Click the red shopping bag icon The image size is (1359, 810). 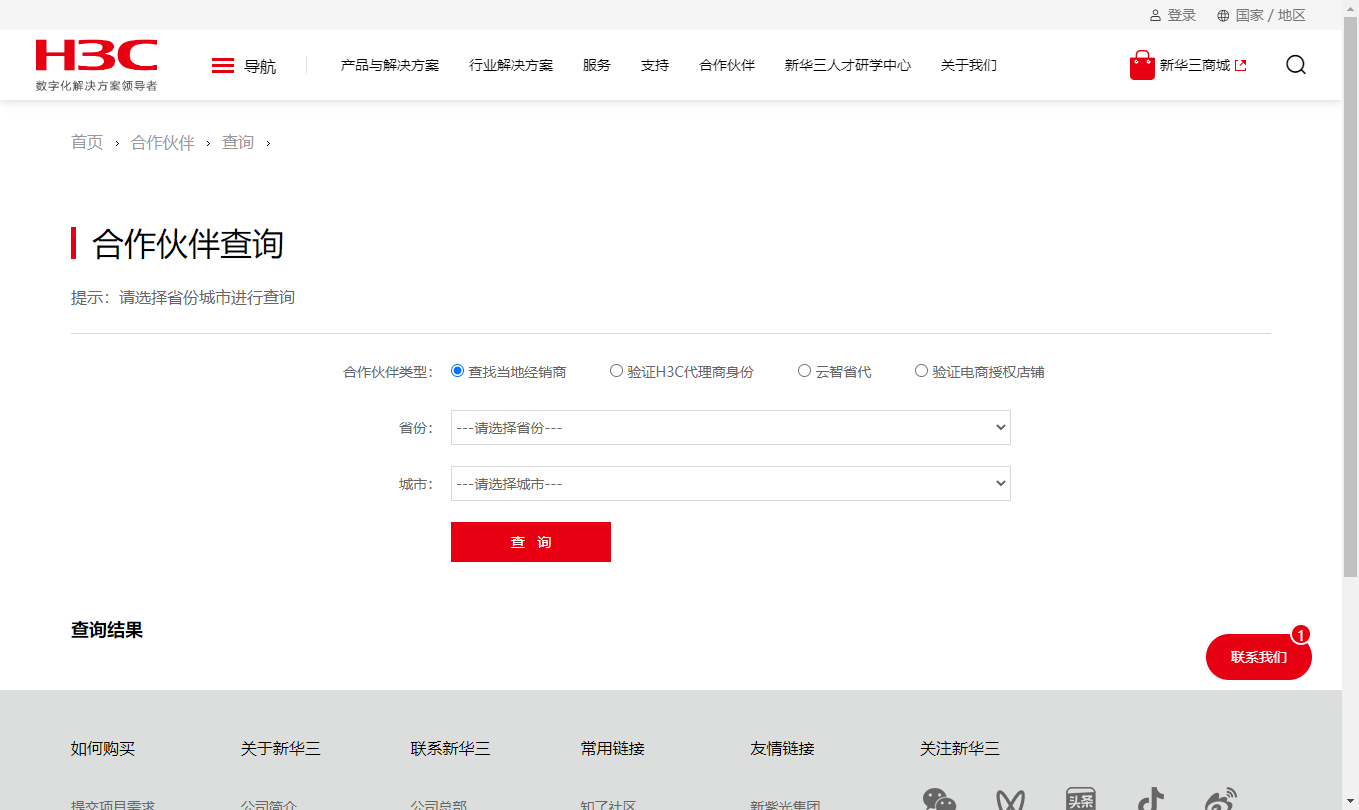1142,65
